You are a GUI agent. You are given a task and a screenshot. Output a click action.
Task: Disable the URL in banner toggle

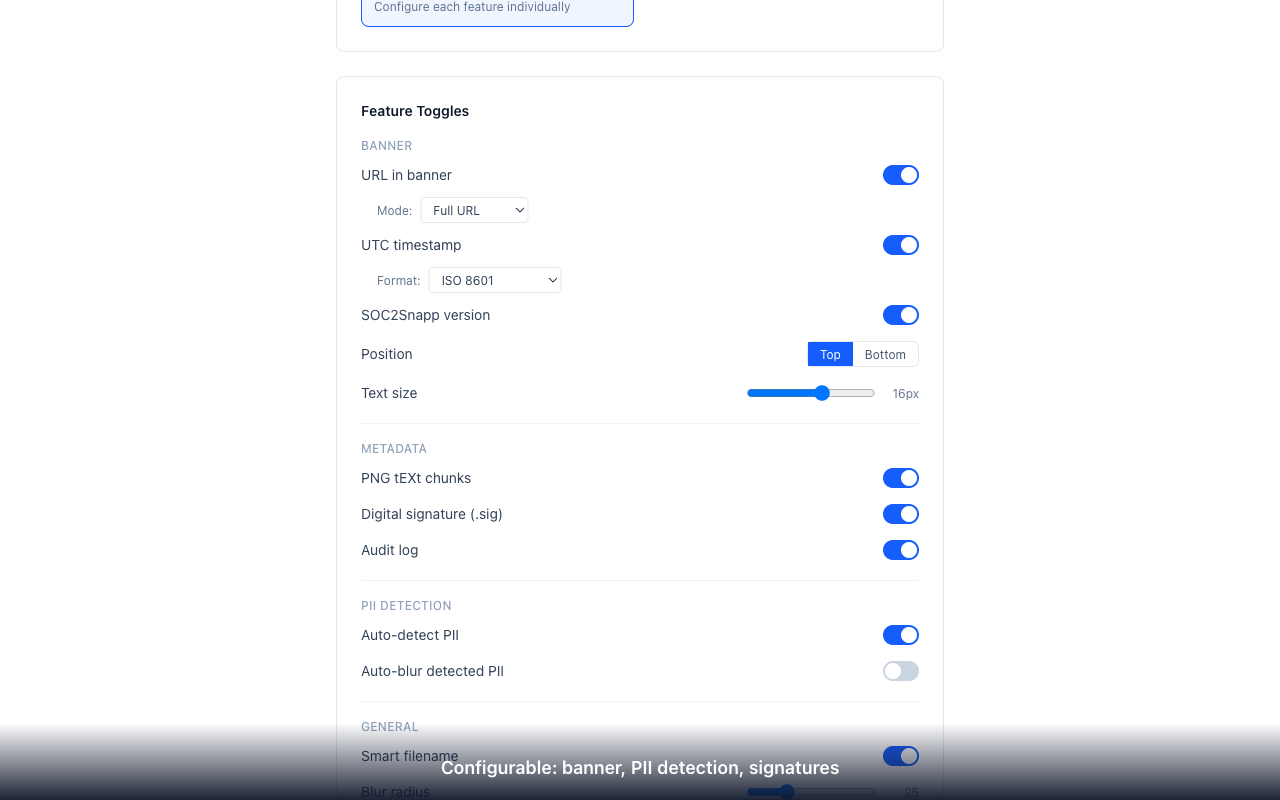(900, 174)
